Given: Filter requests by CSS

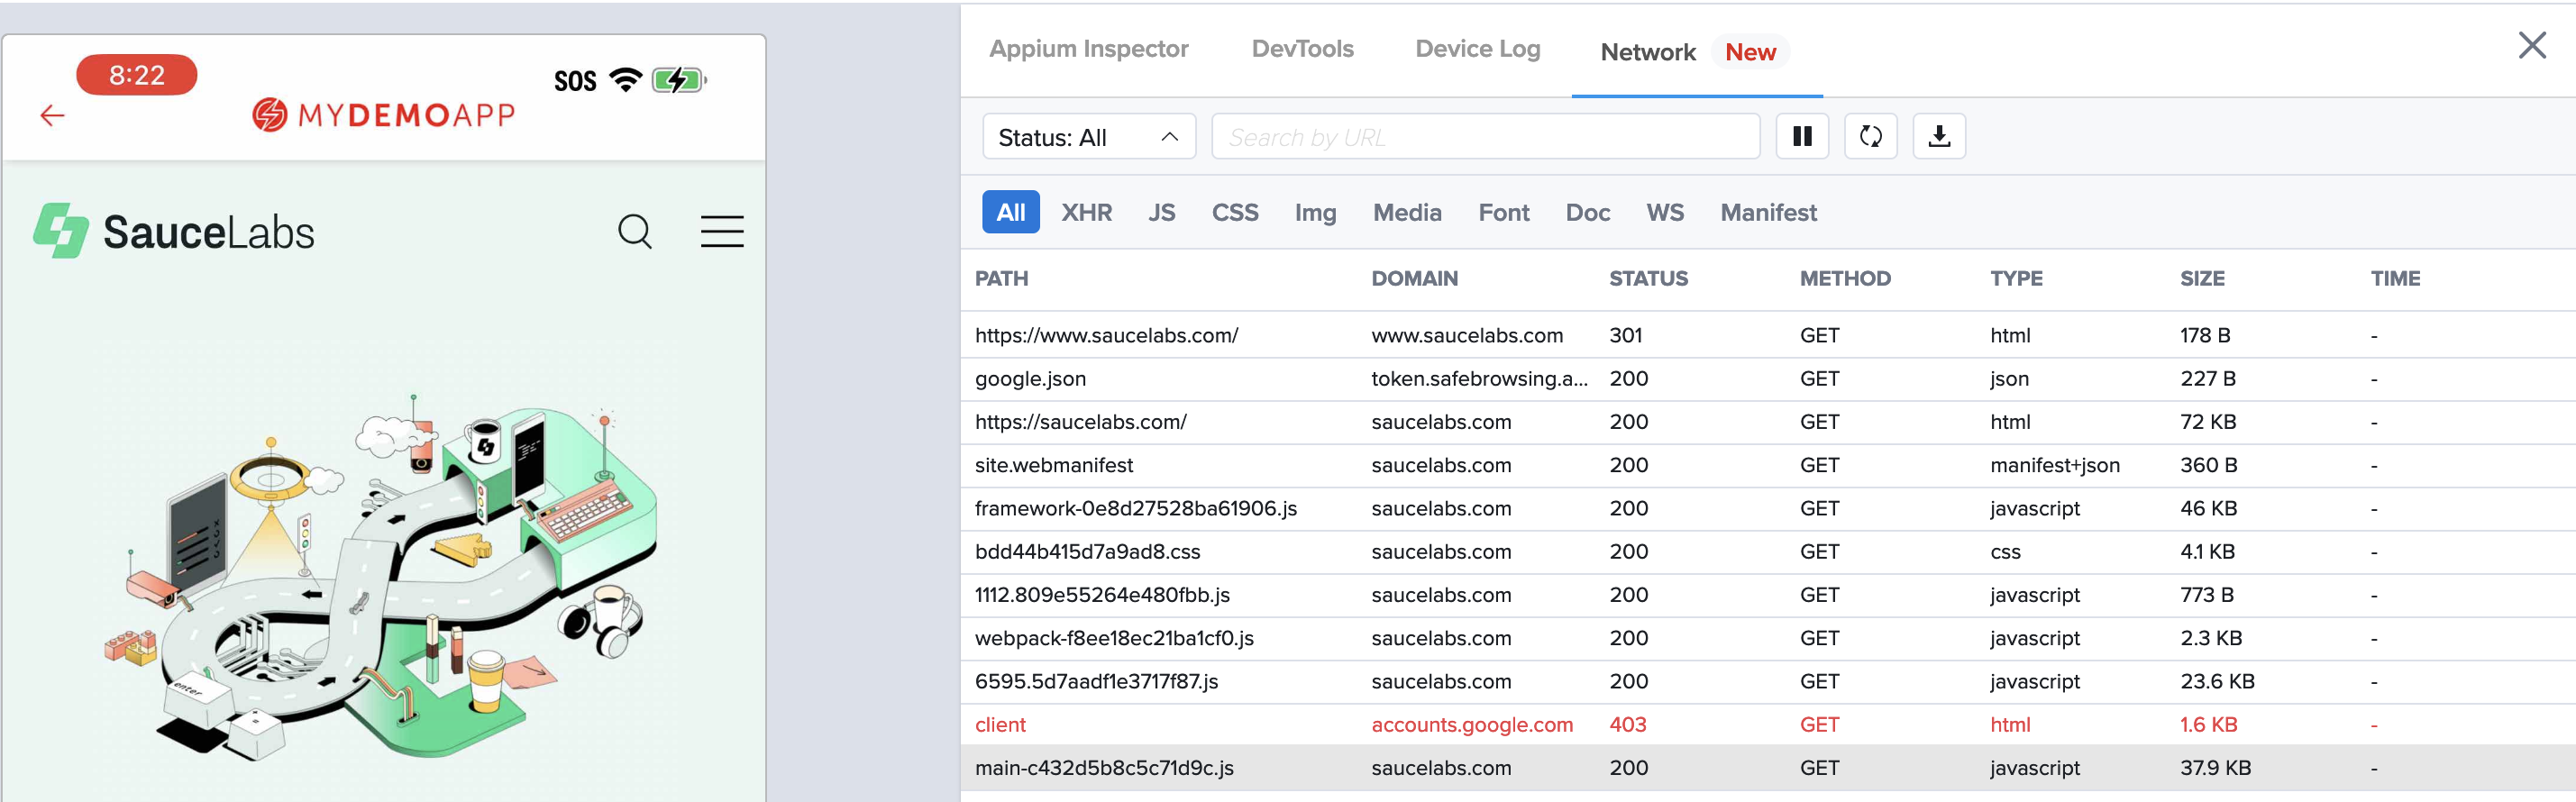Looking at the screenshot, I should point(1235,212).
